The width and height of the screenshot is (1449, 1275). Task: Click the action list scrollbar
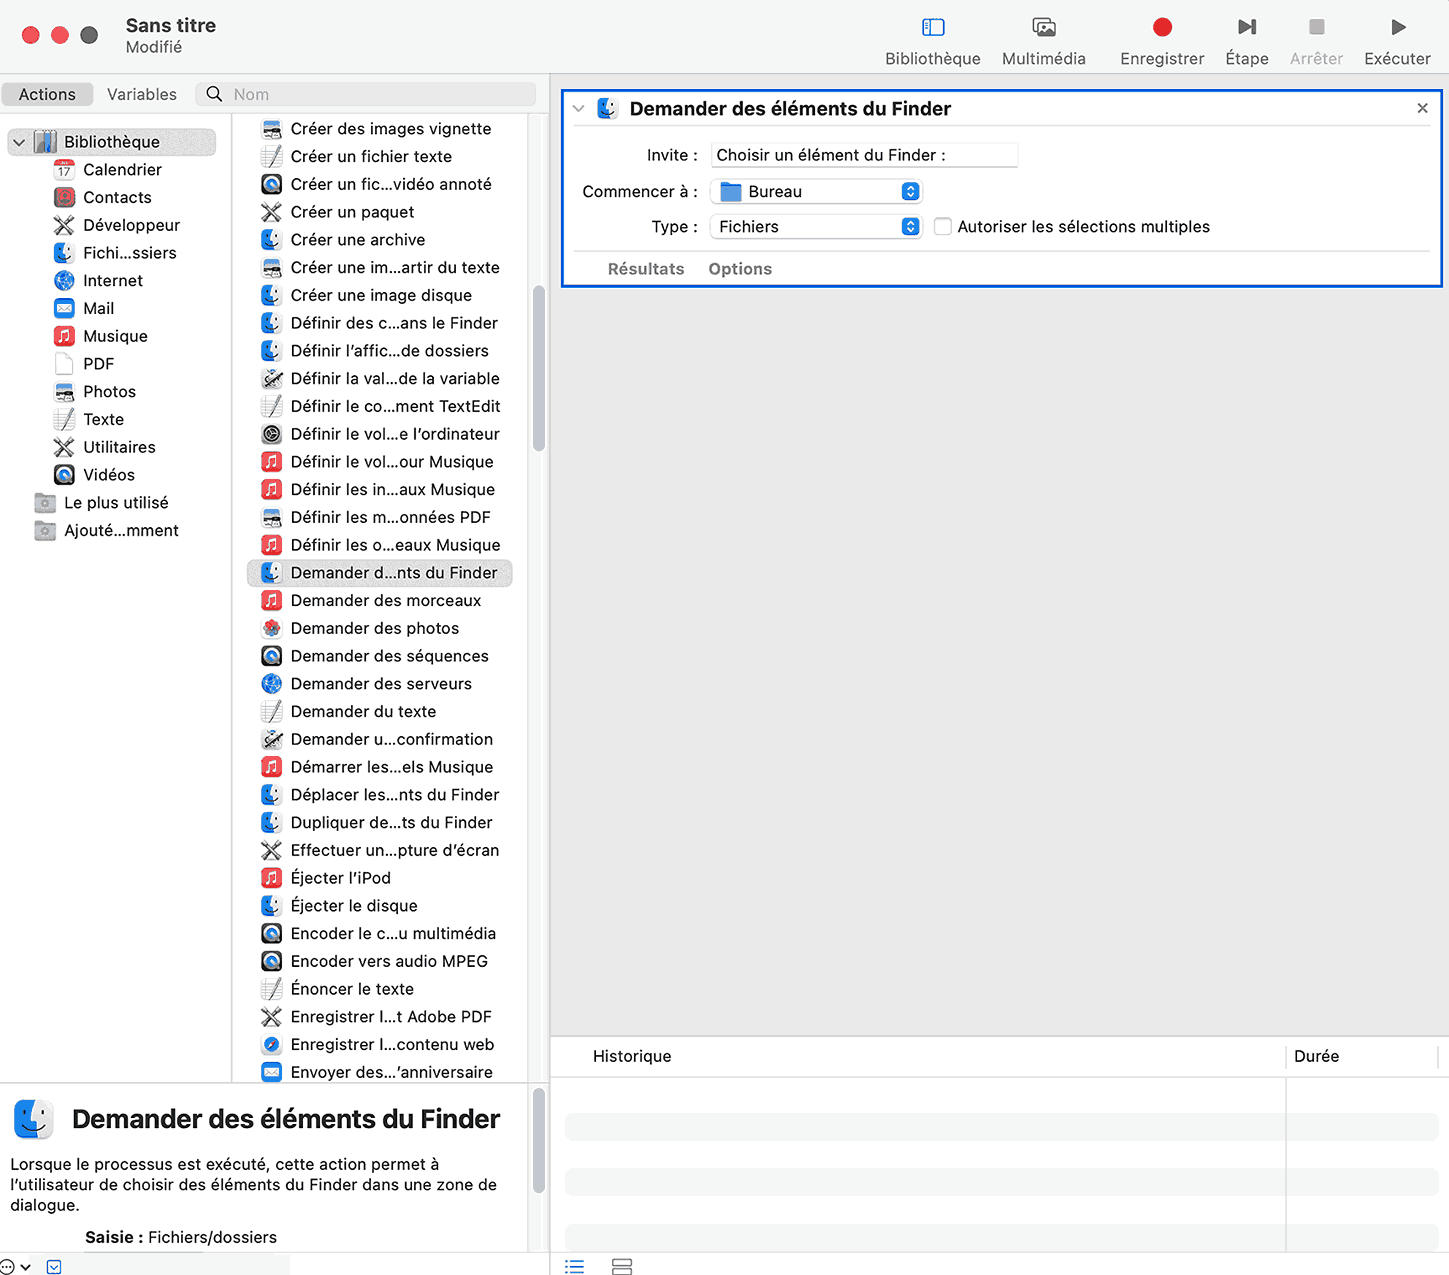point(539,369)
